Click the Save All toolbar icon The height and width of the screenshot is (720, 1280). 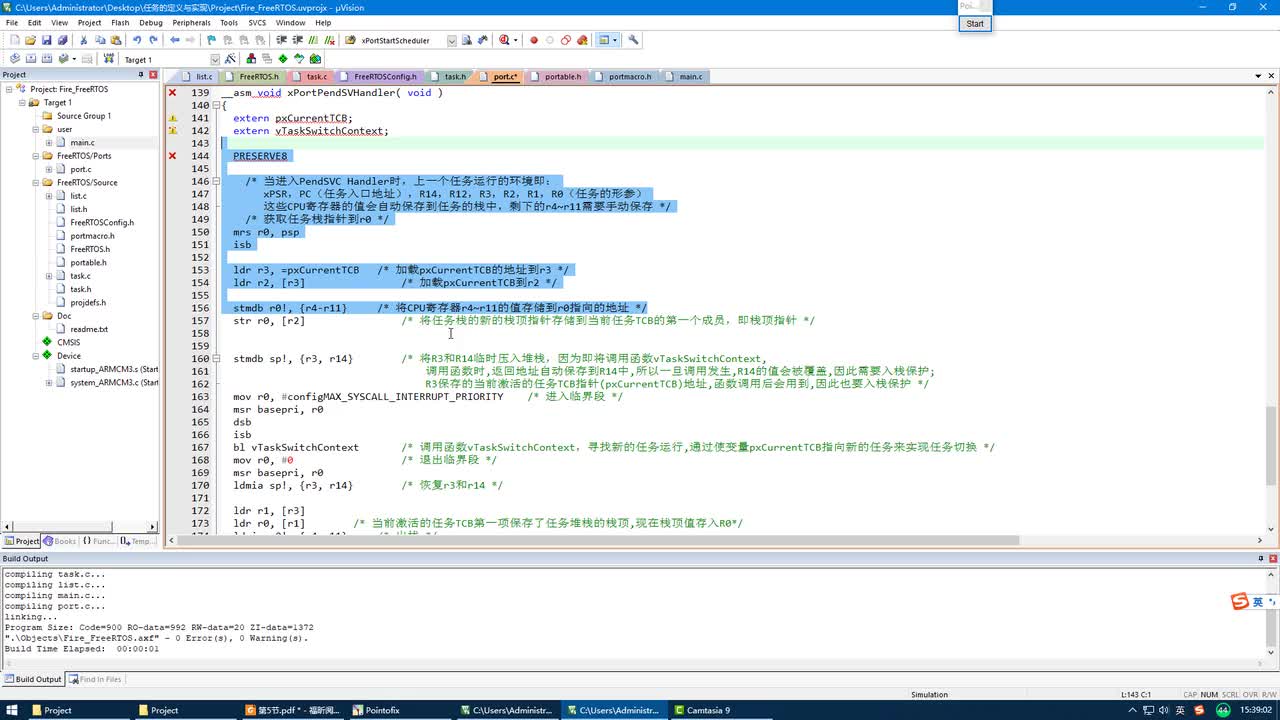(x=62, y=40)
